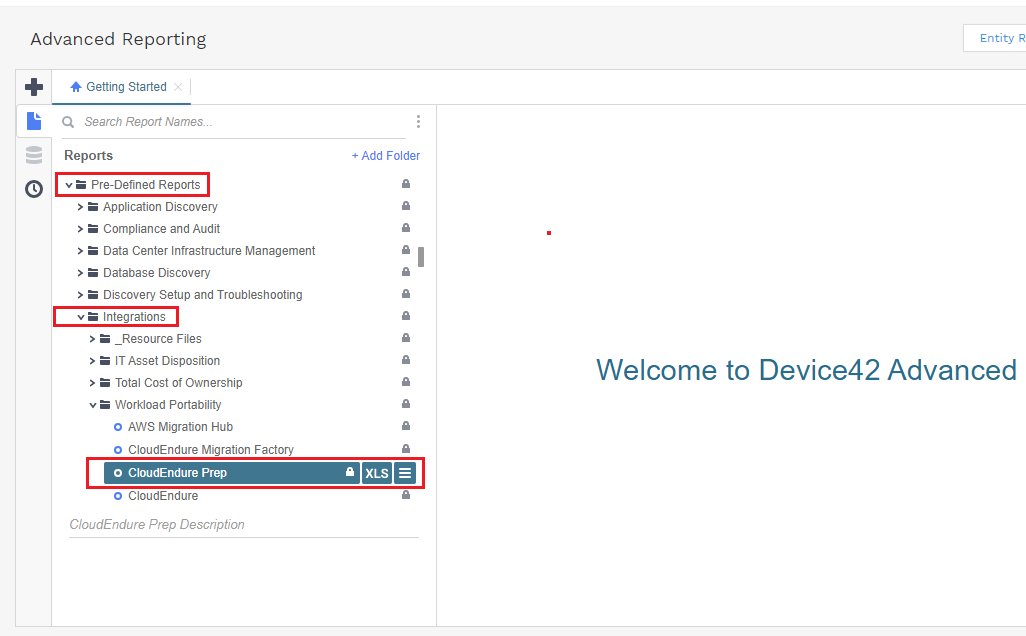Open the Reports document icon in sidebar
Screen dimensions: 1026x636
pyautogui.click(x=34, y=121)
